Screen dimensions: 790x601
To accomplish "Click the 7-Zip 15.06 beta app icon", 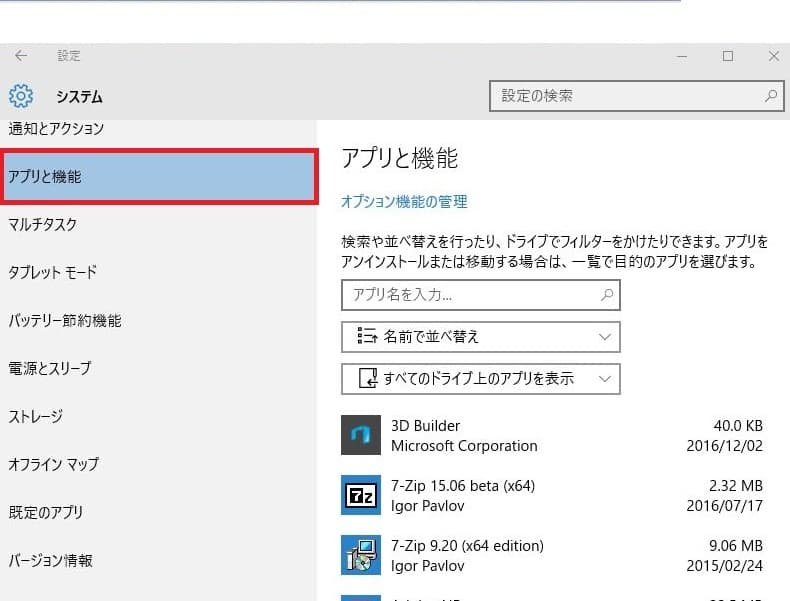I will (x=361, y=495).
